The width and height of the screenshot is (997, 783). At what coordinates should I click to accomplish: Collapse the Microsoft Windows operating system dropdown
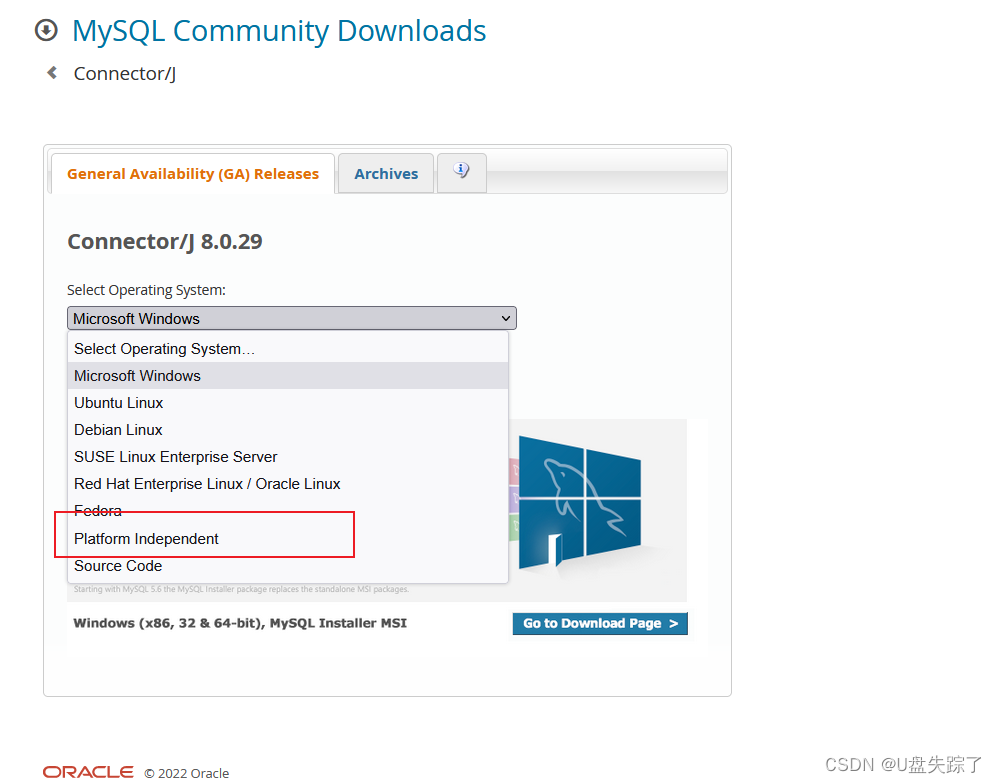292,318
